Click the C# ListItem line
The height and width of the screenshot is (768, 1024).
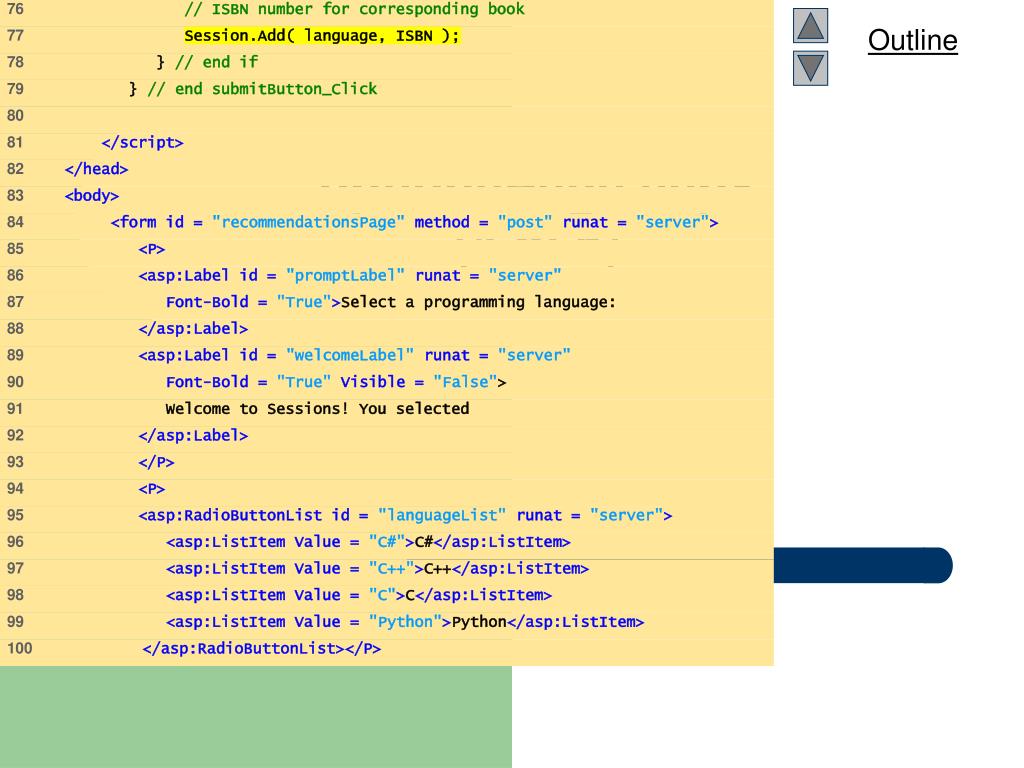pos(368,542)
